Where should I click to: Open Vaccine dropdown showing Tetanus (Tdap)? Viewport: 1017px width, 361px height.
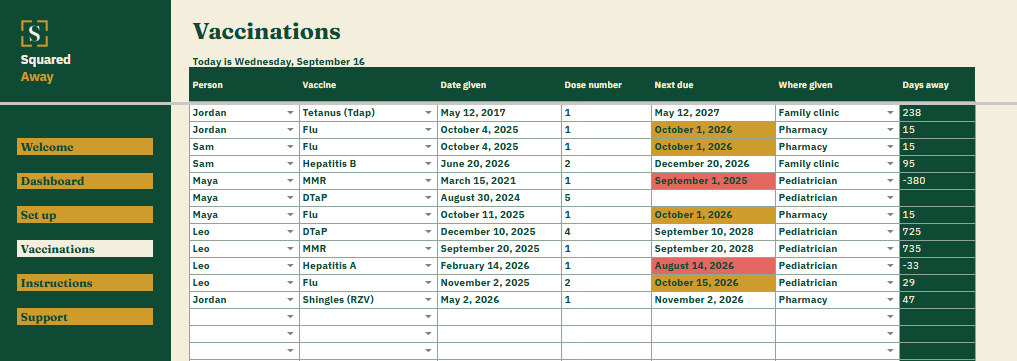(428, 113)
